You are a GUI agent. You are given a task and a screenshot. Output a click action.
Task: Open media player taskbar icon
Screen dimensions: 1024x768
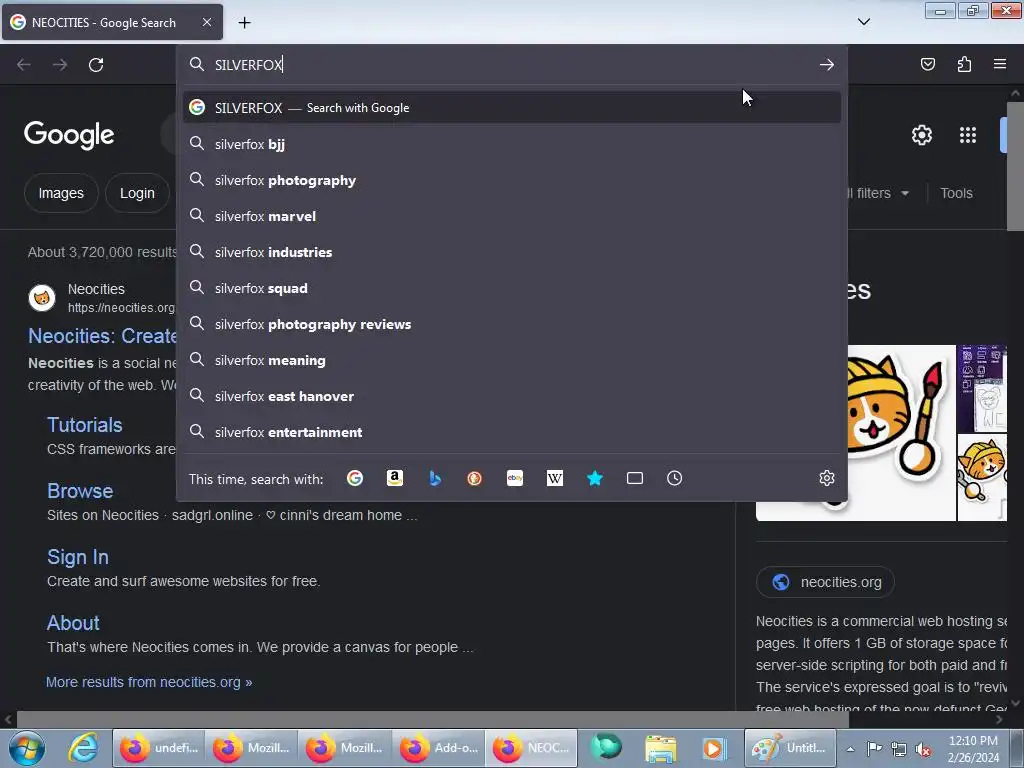coord(714,748)
